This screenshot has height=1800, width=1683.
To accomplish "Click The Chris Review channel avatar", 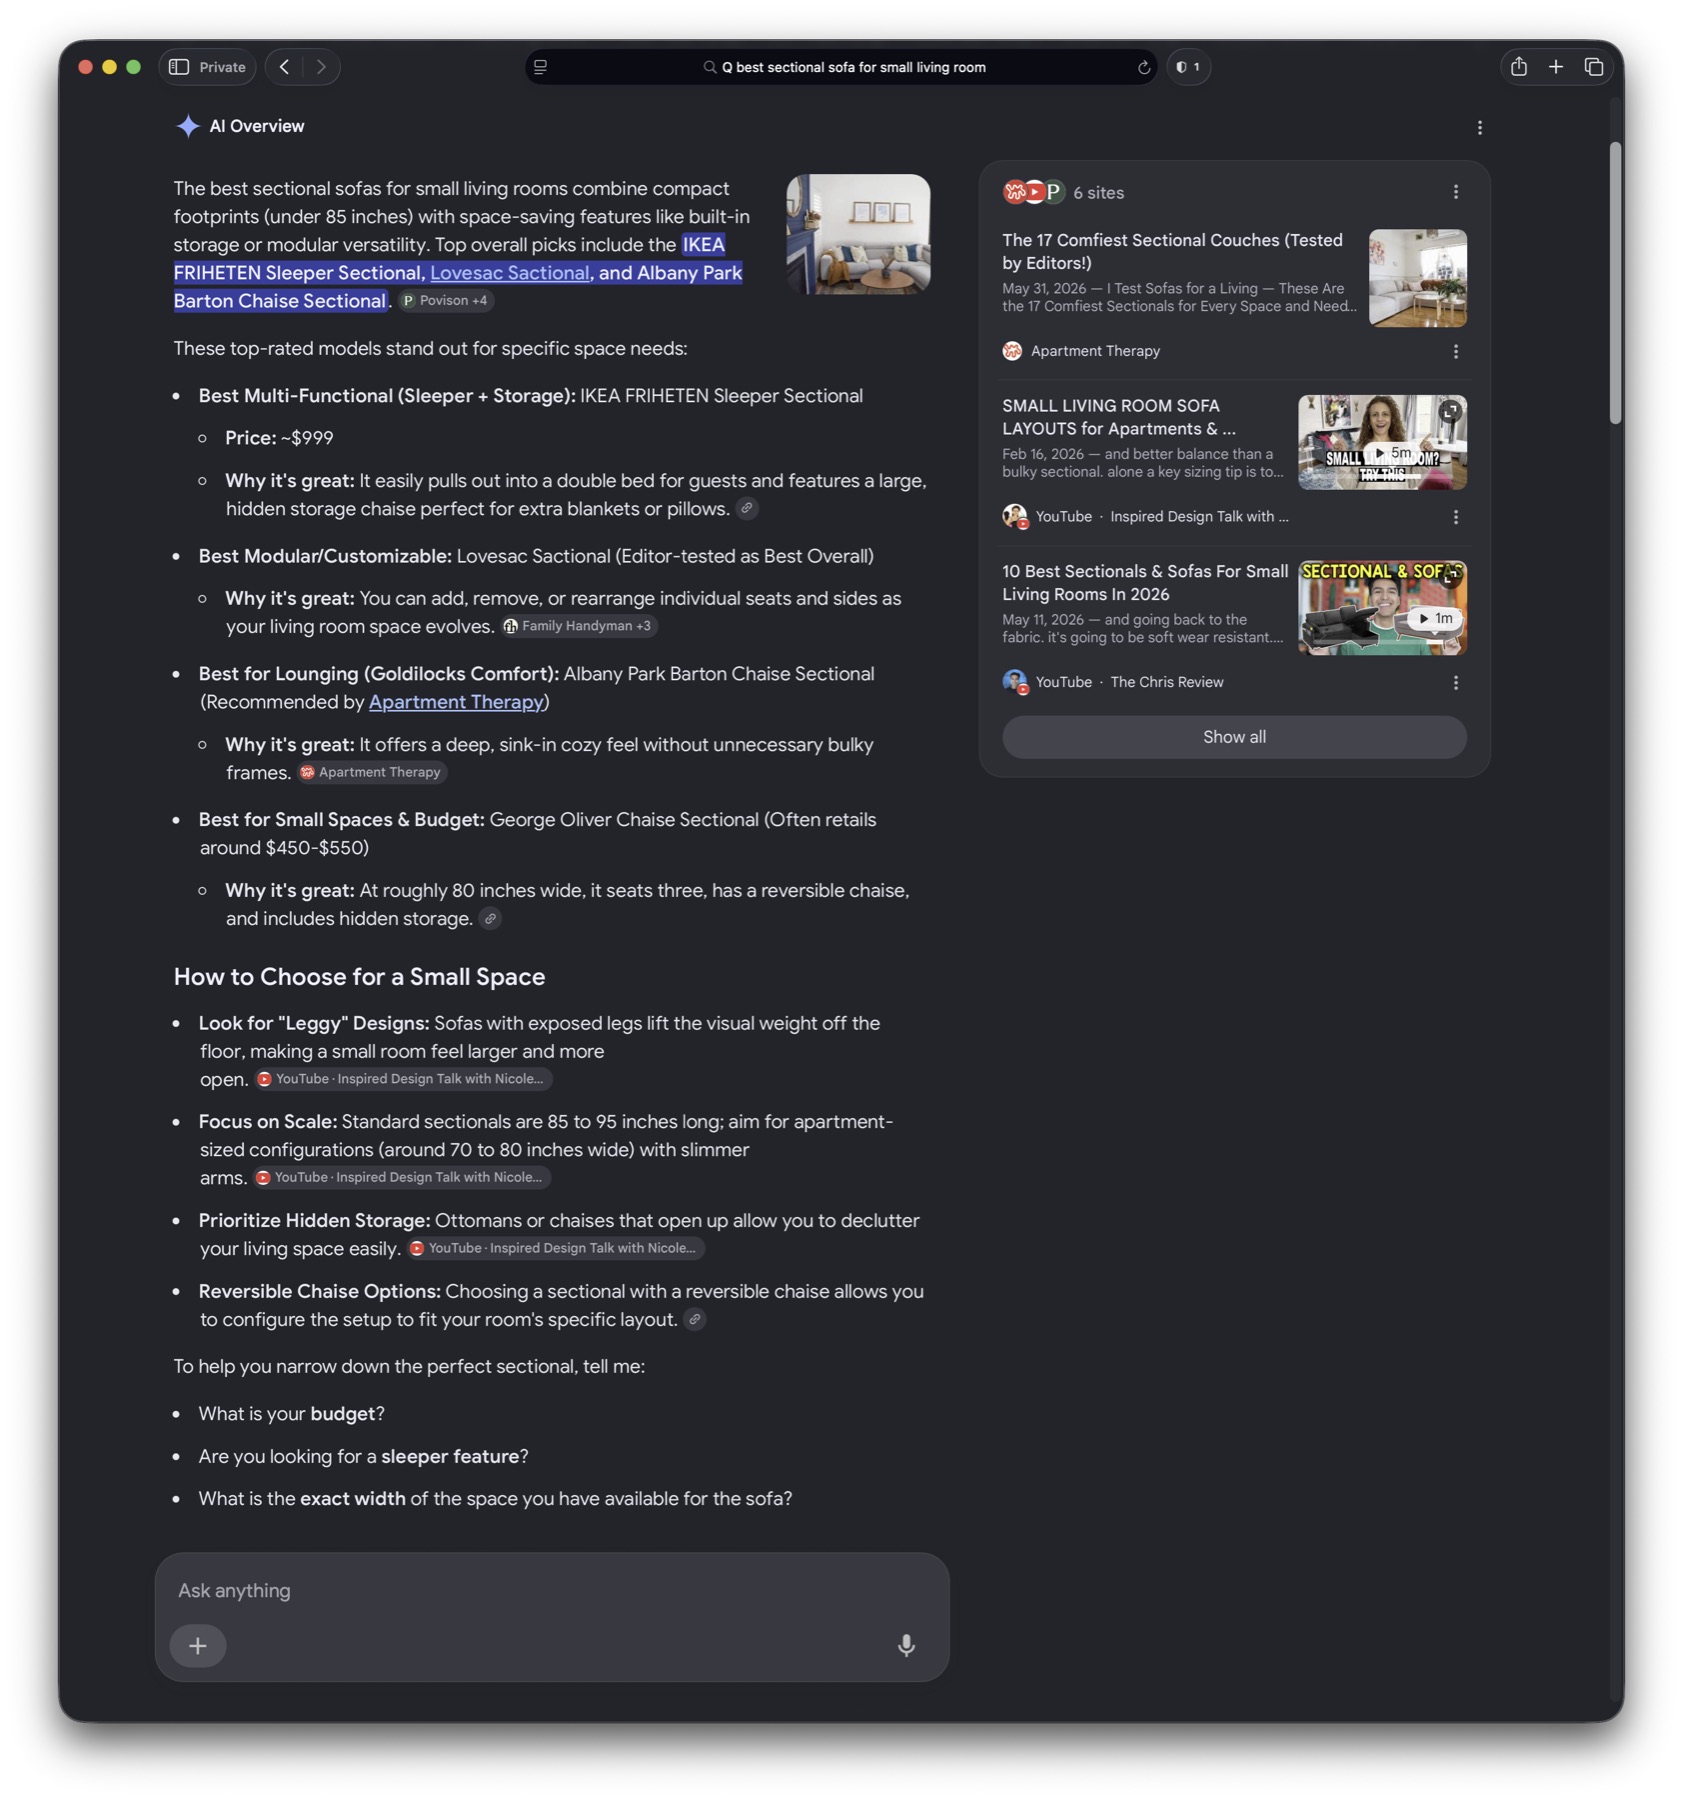I will pyautogui.click(x=1015, y=682).
